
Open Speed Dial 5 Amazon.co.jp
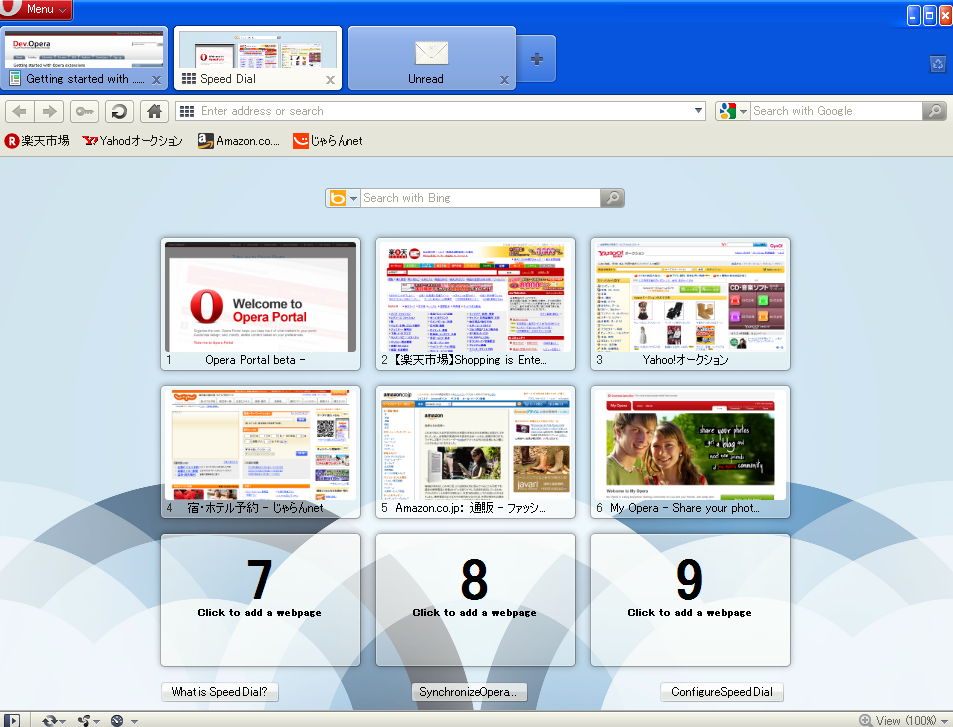(x=475, y=452)
